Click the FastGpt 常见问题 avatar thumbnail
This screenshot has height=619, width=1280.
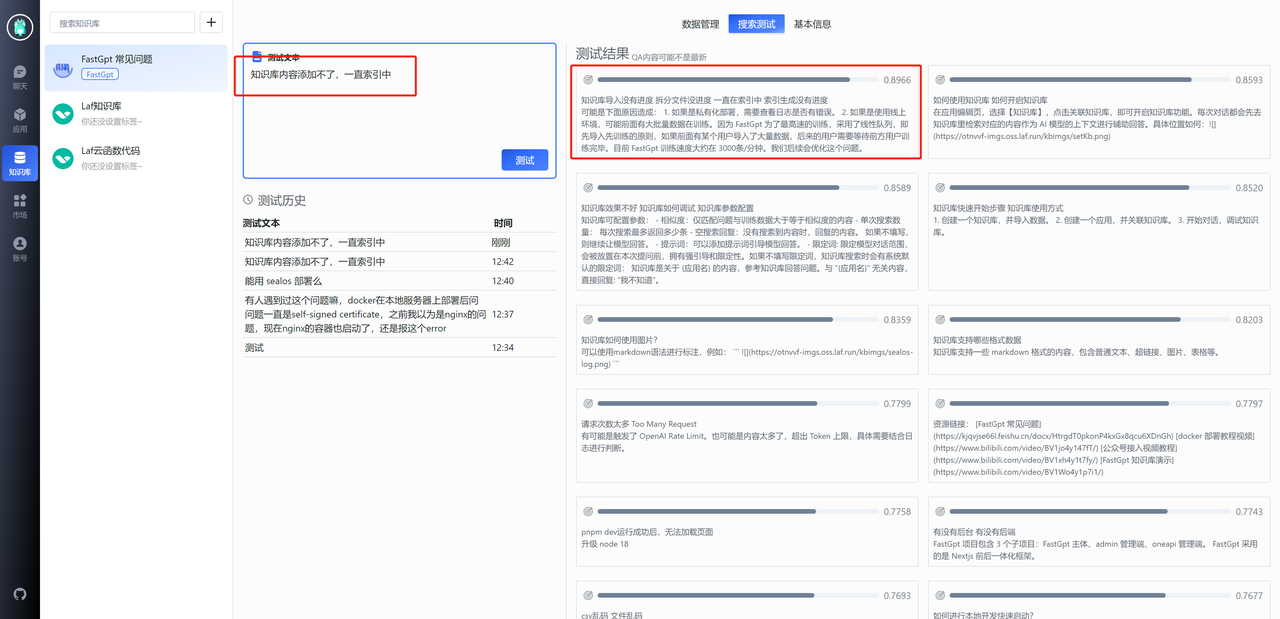point(63,69)
